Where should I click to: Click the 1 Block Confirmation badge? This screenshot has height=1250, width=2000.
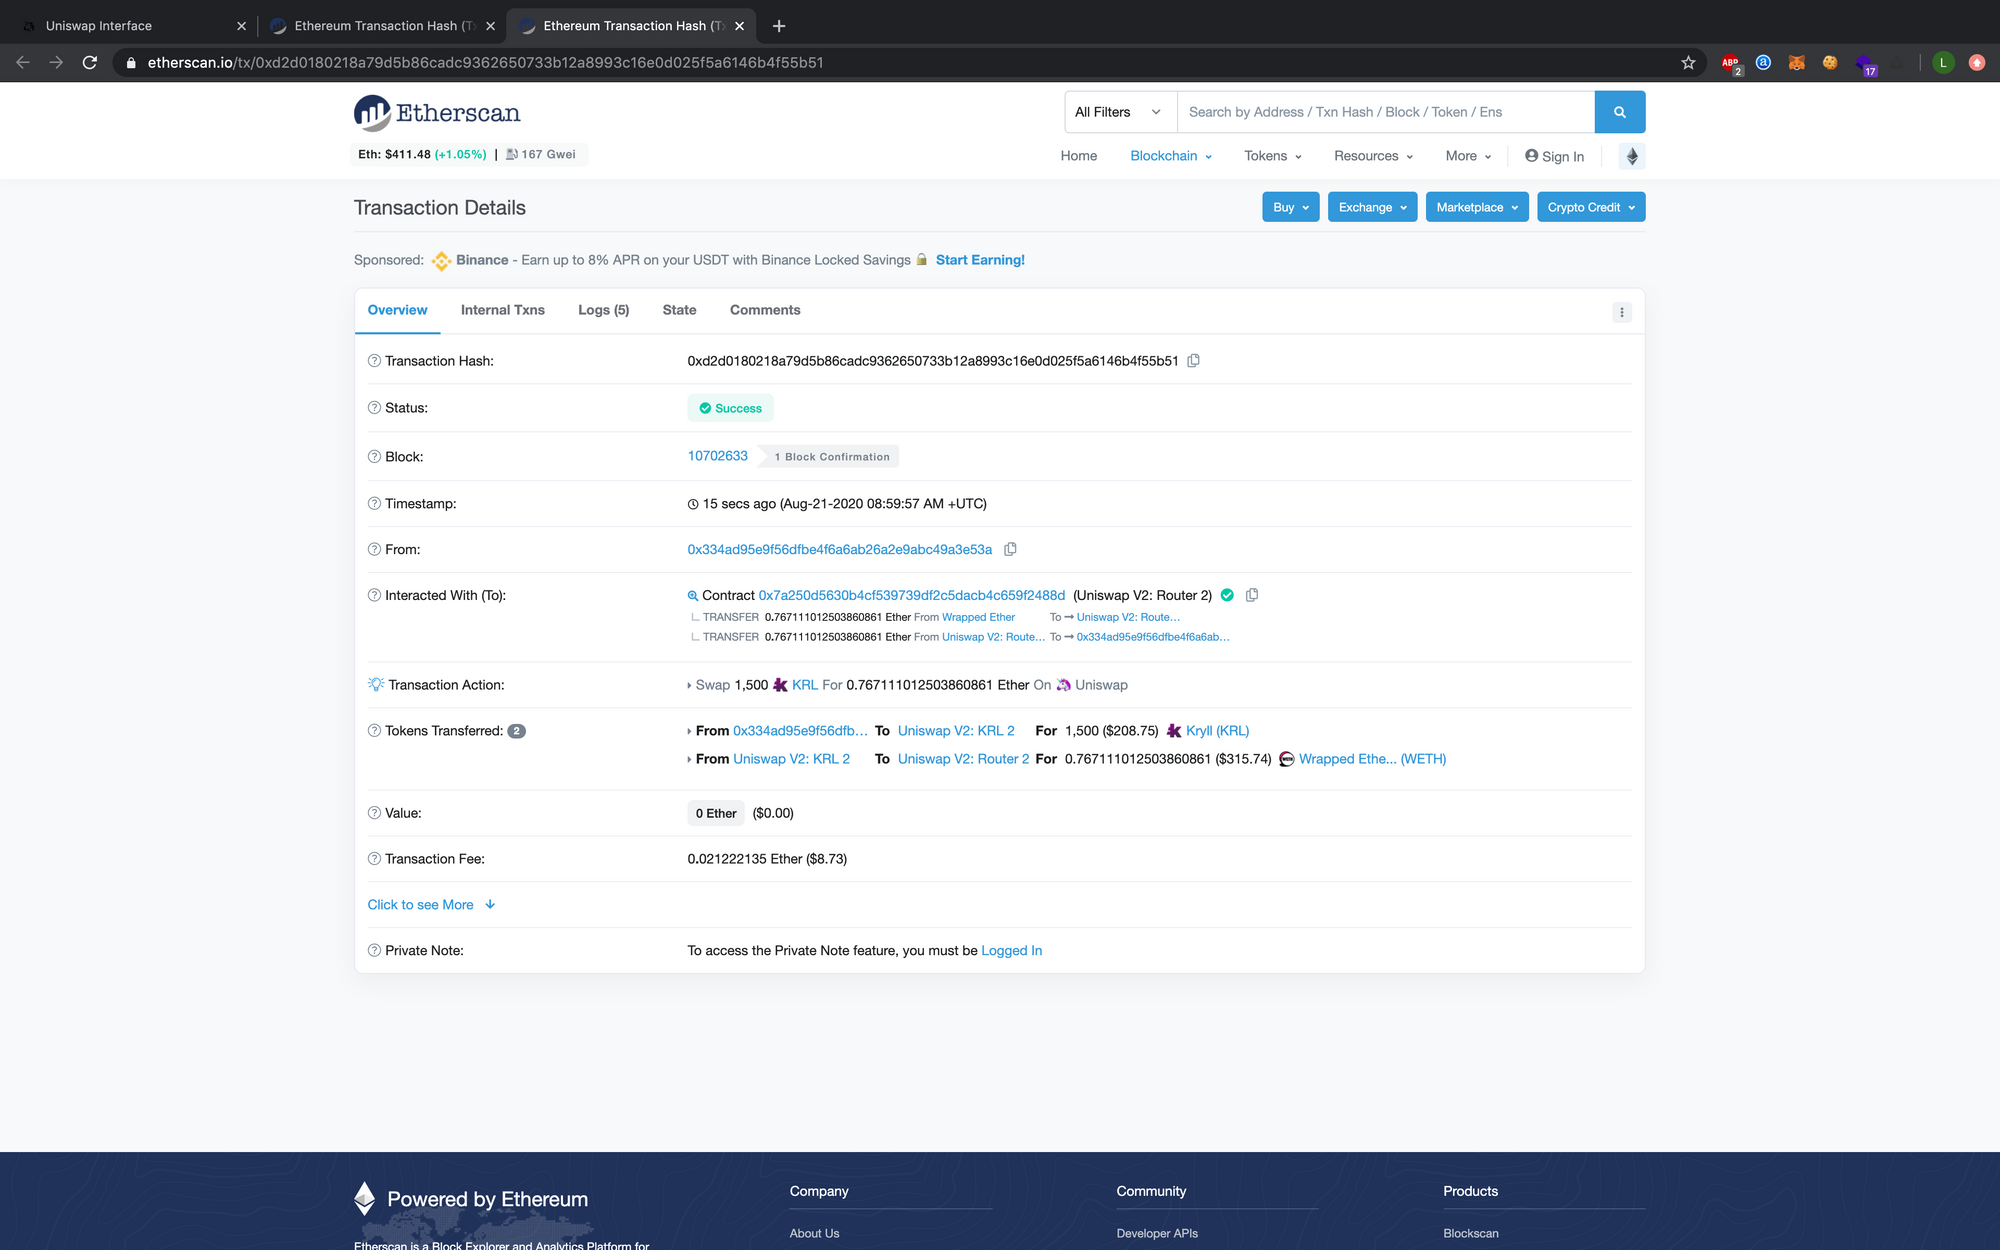831,457
